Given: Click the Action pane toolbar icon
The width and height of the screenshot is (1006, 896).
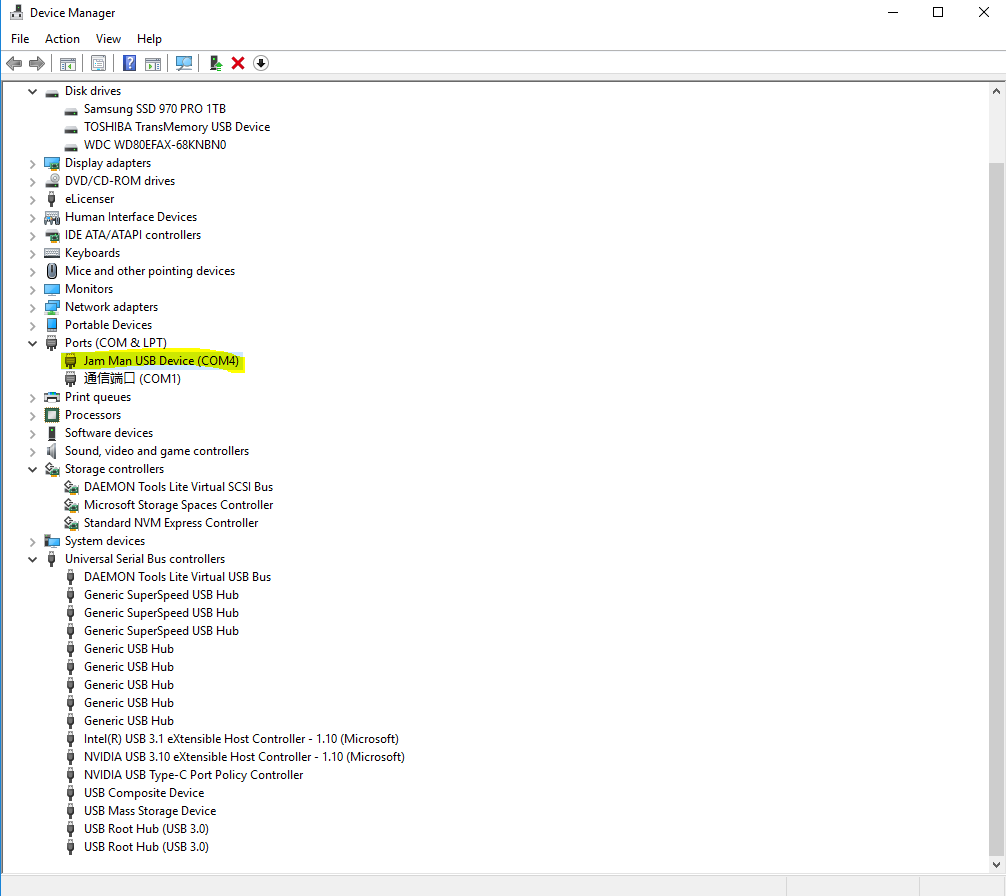Looking at the screenshot, I should (x=153, y=63).
